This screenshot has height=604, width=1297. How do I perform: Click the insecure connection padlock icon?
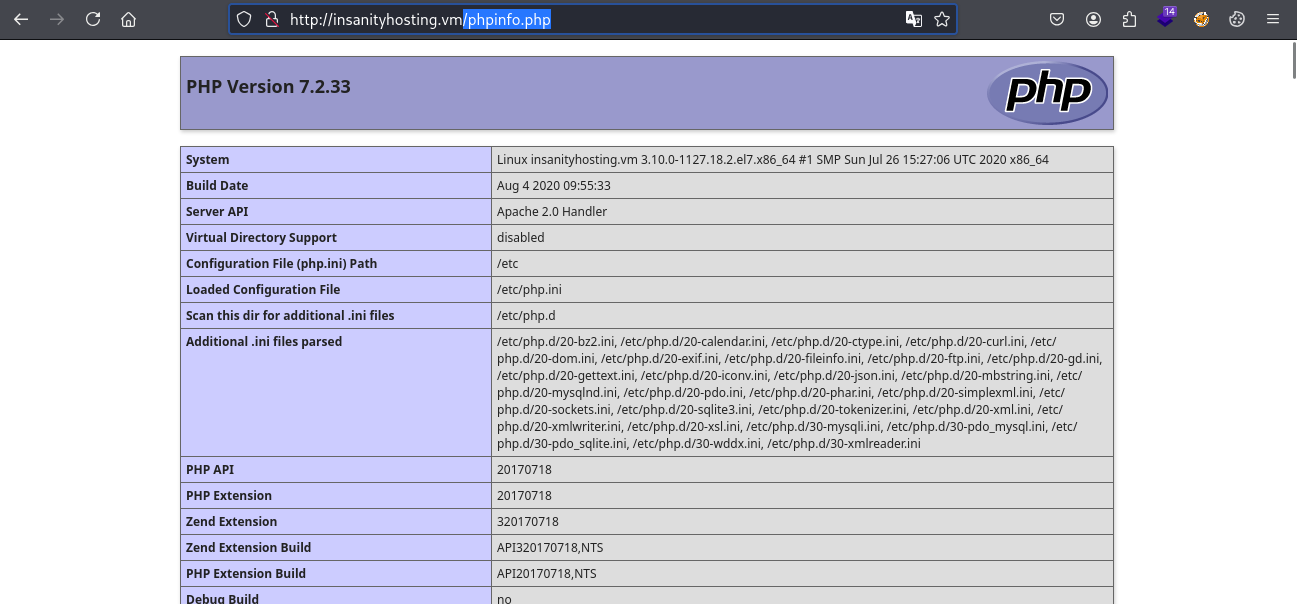tap(271, 19)
